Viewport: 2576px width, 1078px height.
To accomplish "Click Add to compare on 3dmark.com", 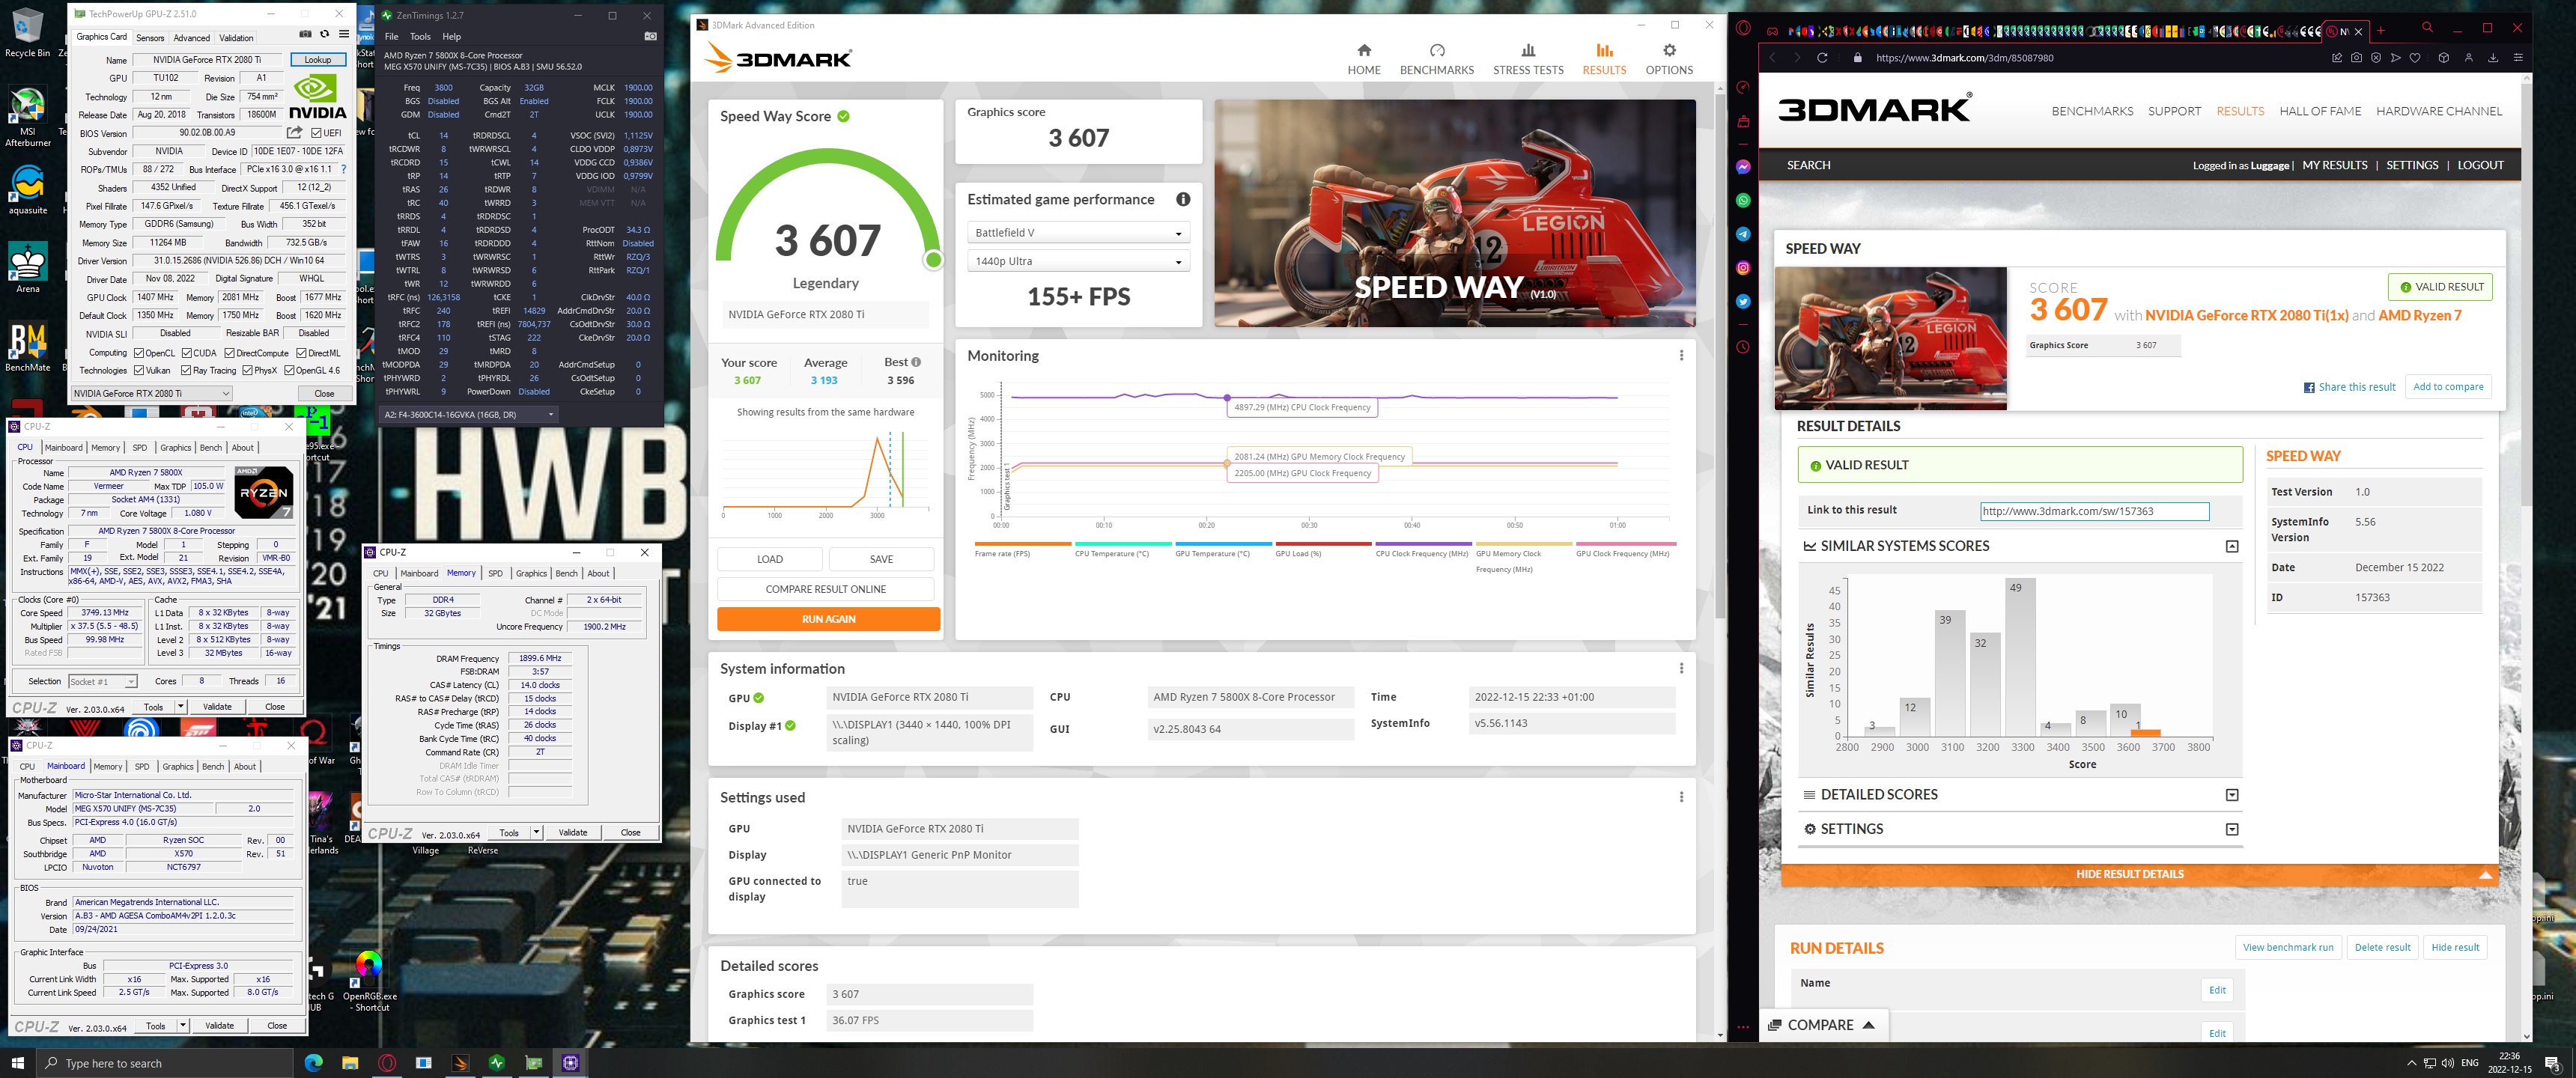I will (x=2447, y=387).
